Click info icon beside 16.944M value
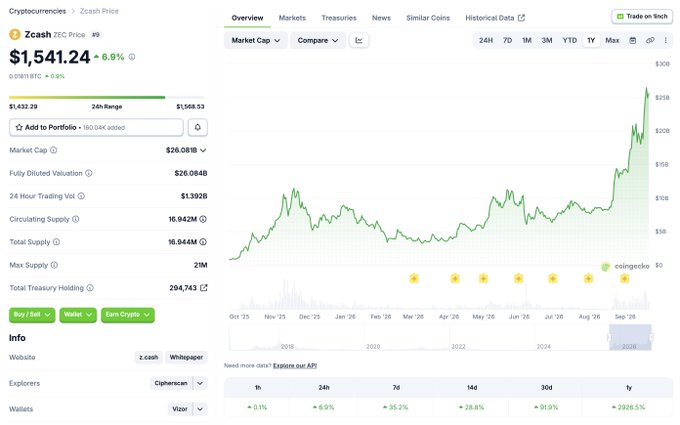 pos(203,242)
